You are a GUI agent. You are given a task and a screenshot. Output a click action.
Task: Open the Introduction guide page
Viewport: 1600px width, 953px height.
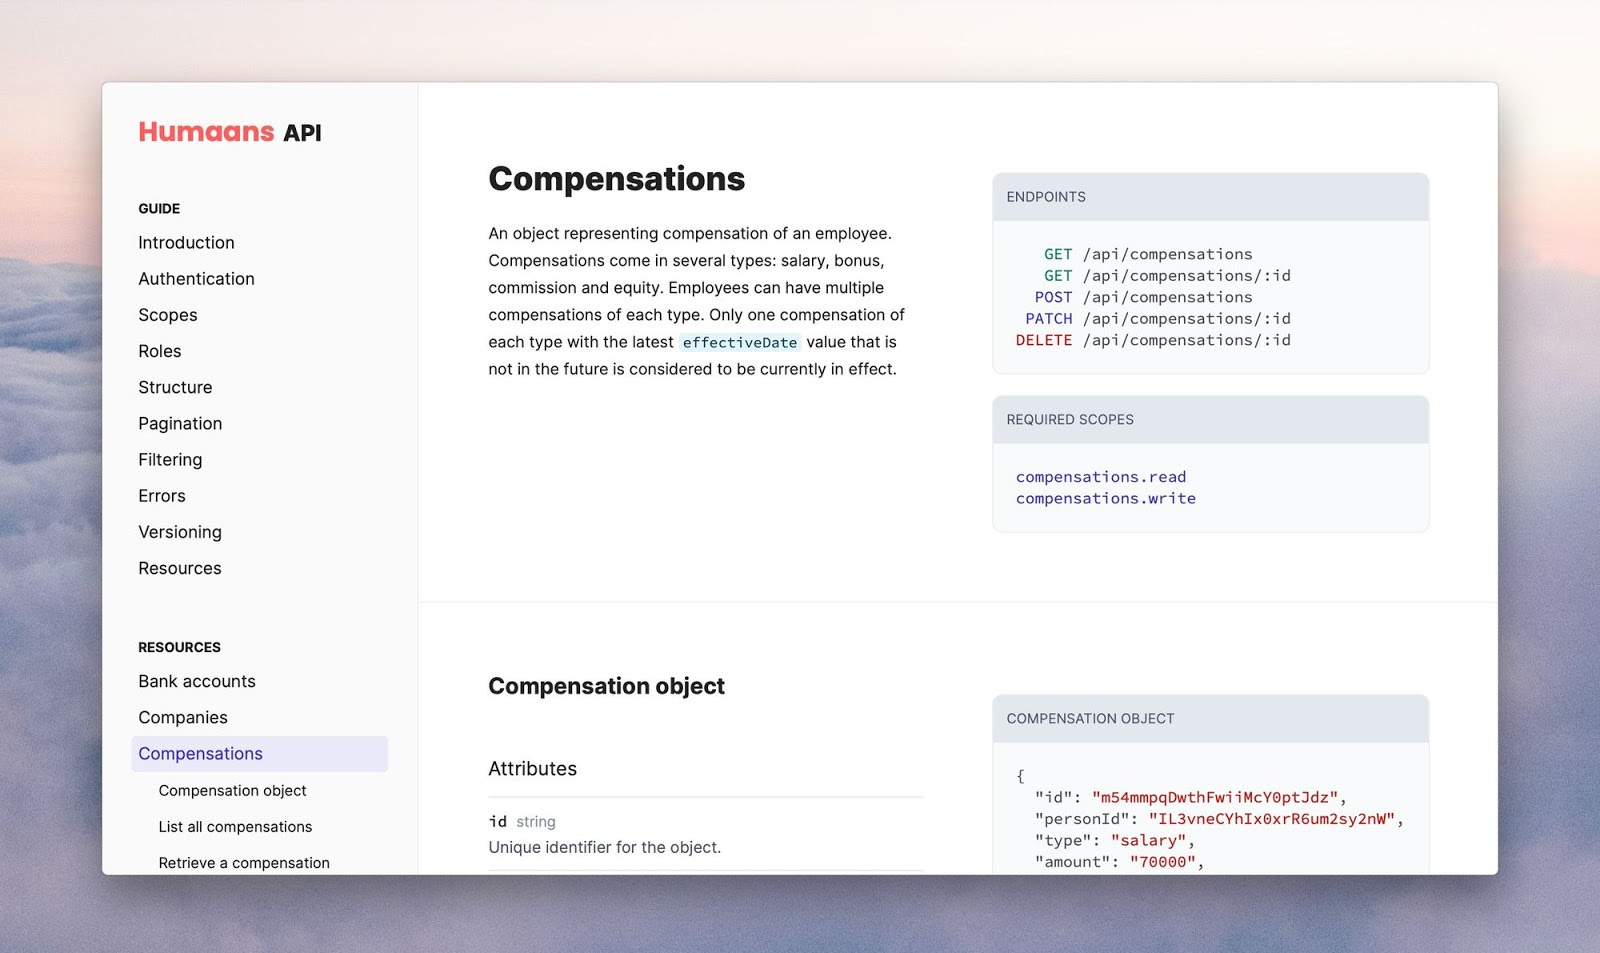point(186,242)
